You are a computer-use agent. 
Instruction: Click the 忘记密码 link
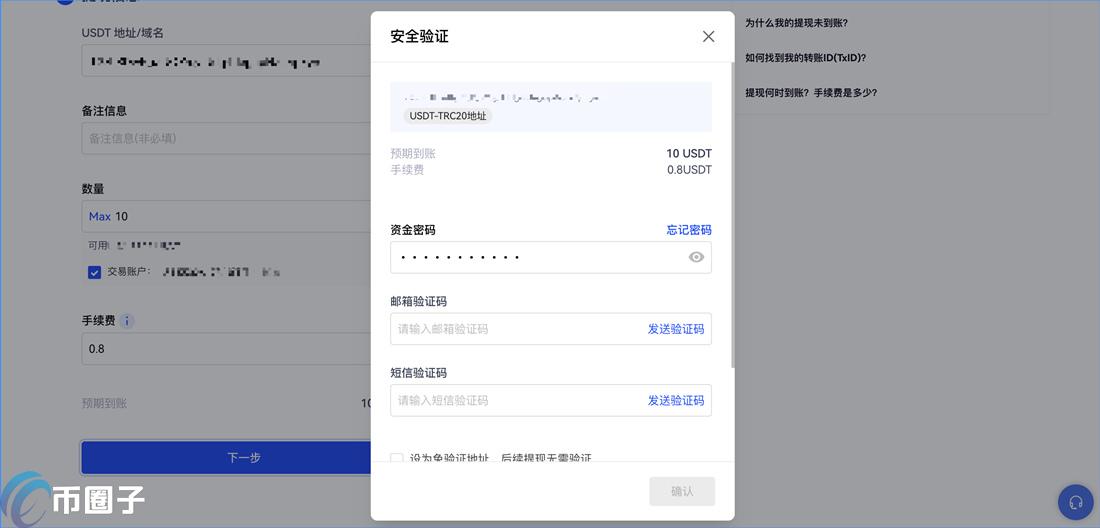689,230
